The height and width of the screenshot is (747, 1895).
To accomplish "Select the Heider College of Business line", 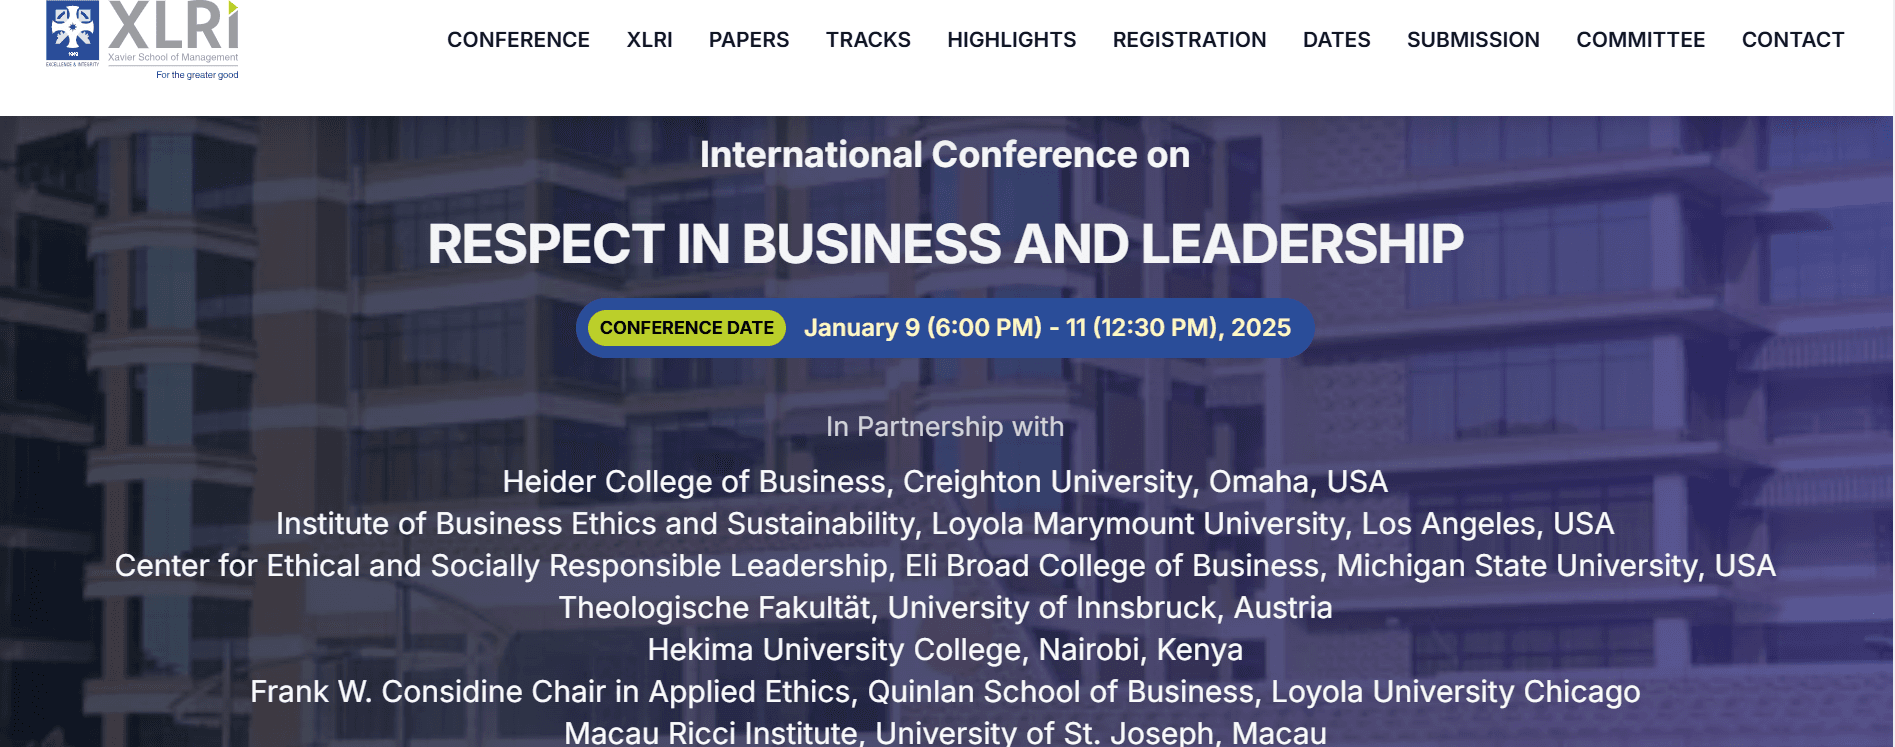I will click(x=945, y=482).
